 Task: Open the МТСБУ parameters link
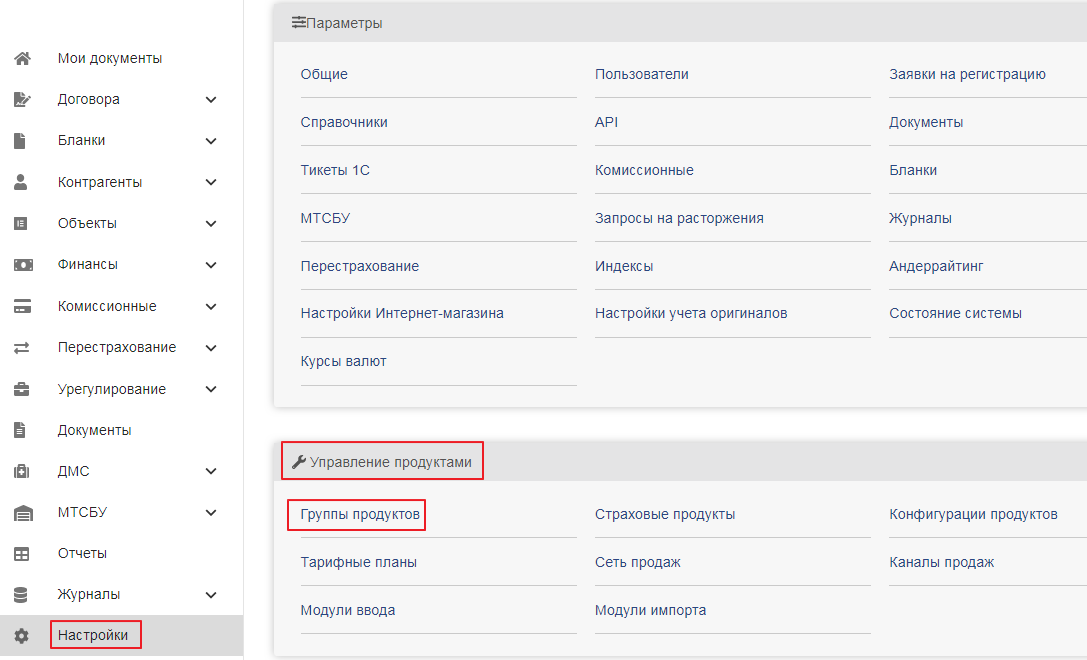pos(325,218)
